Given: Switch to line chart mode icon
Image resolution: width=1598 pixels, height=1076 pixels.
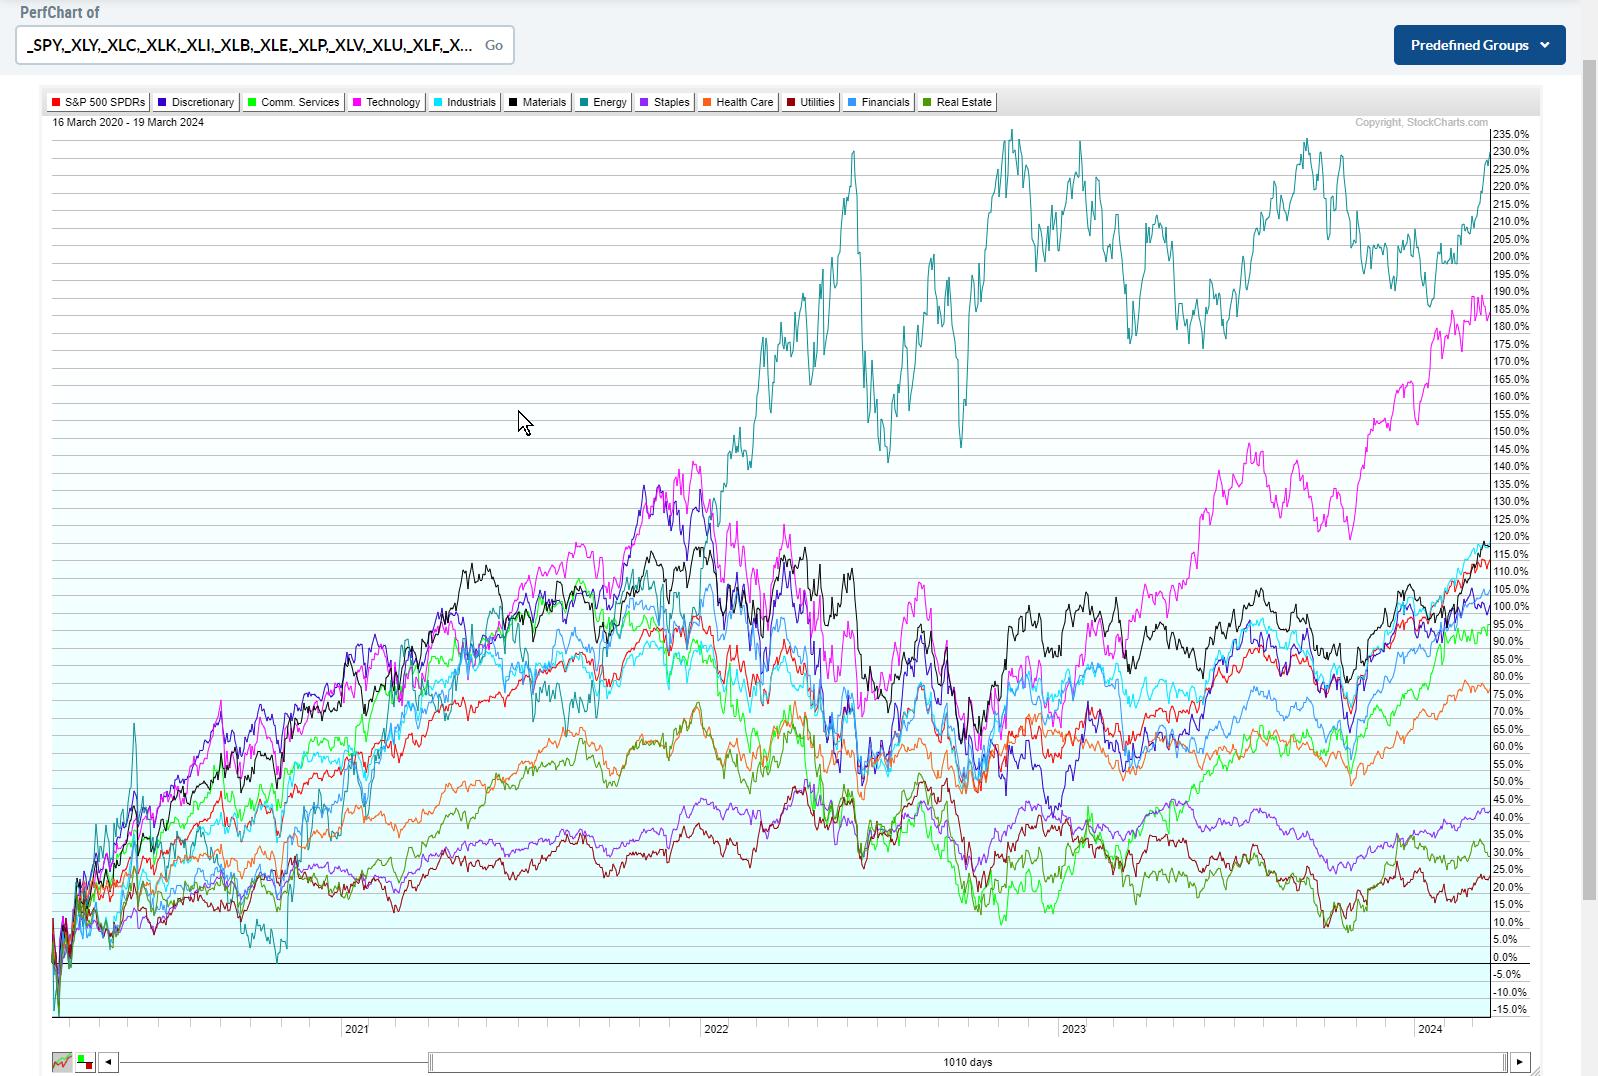Looking at the screenshot, I should pyautogui.click(x=62, y=1062).
